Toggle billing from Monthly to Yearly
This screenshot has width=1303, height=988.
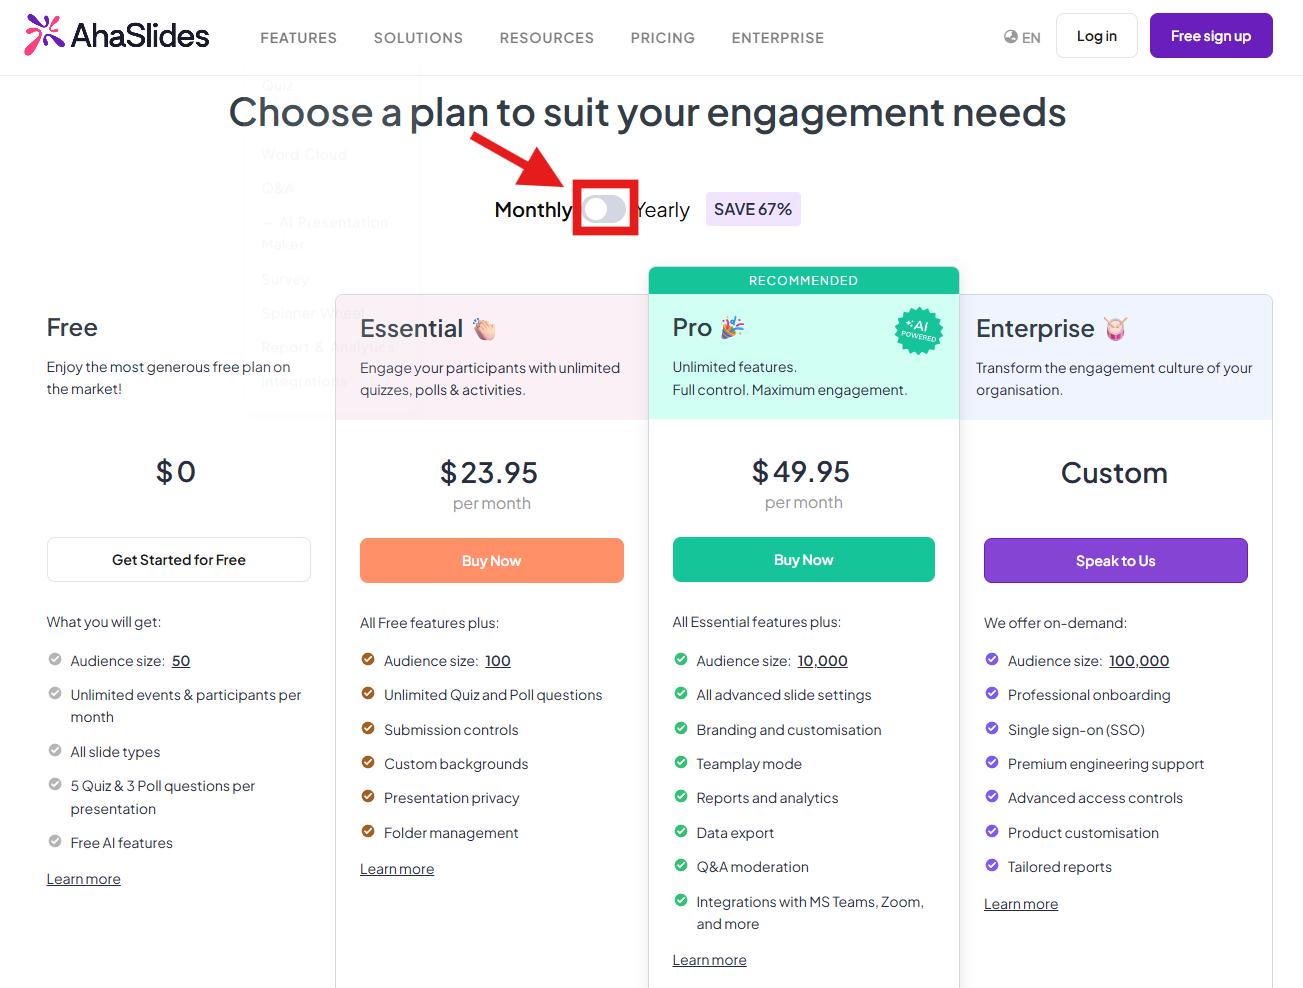[604, 209]
